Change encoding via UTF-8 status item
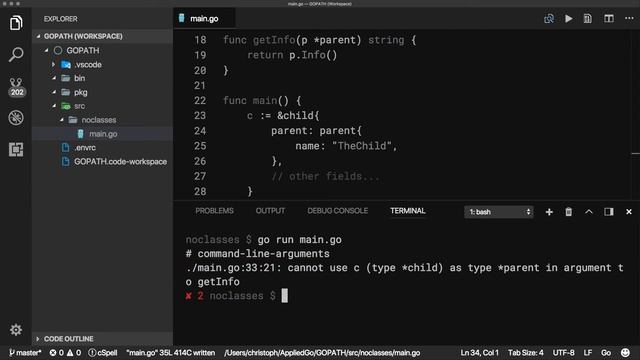The width and height of the screenshot is (640, 360). pyautogui.click(x=563, y=353)
